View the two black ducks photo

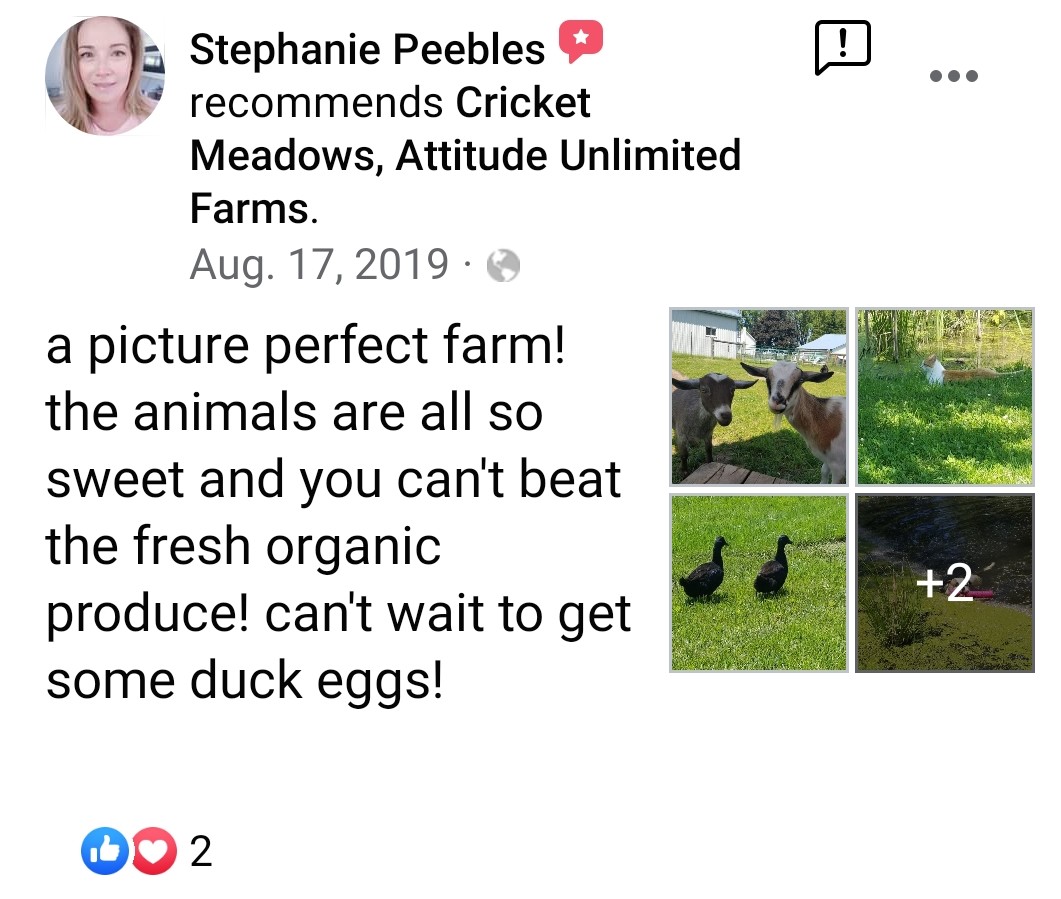click(x=758, y=582)
